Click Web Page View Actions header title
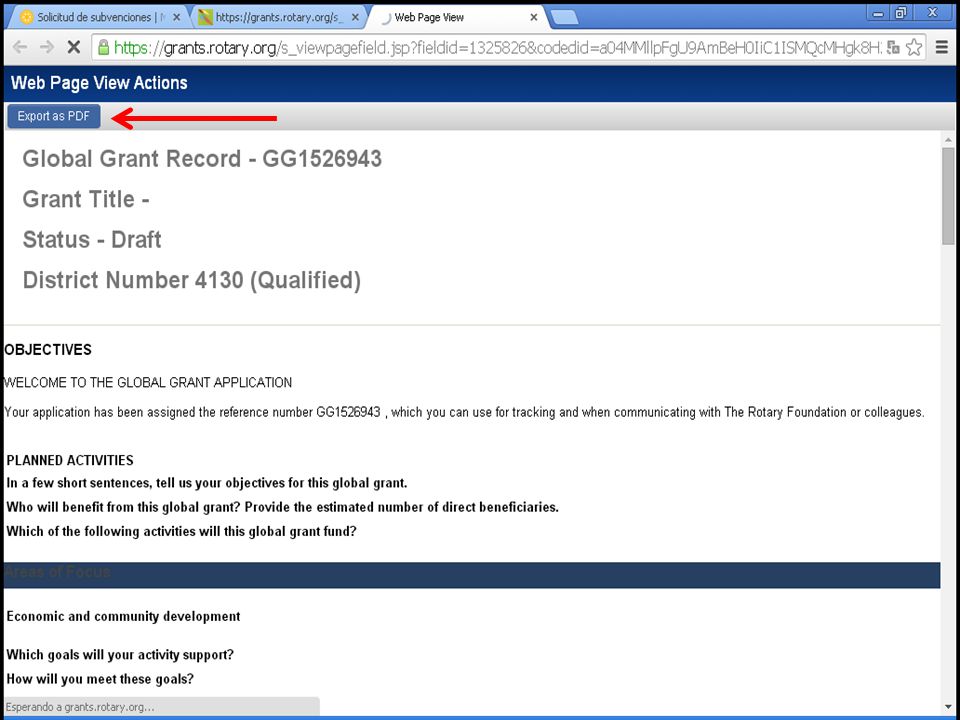Image resolution: width=960 pixels, height=720 pixels. [99, 83]
